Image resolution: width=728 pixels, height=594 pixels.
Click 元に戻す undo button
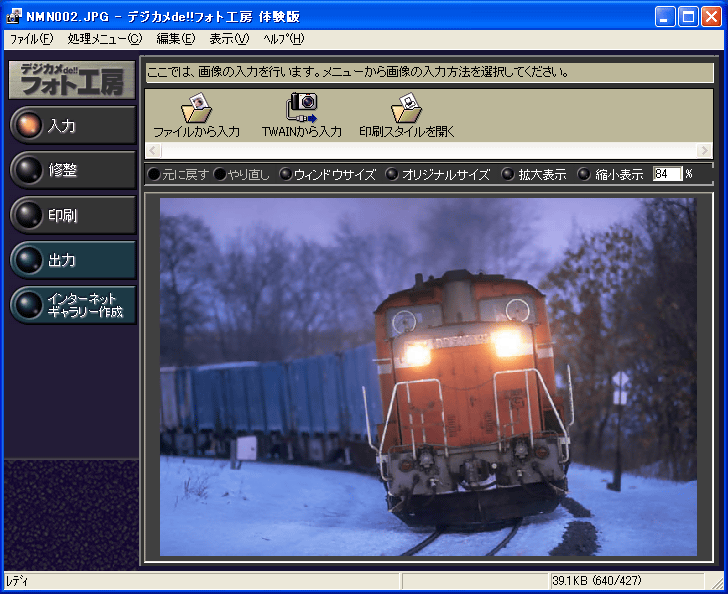coord(178,174)
